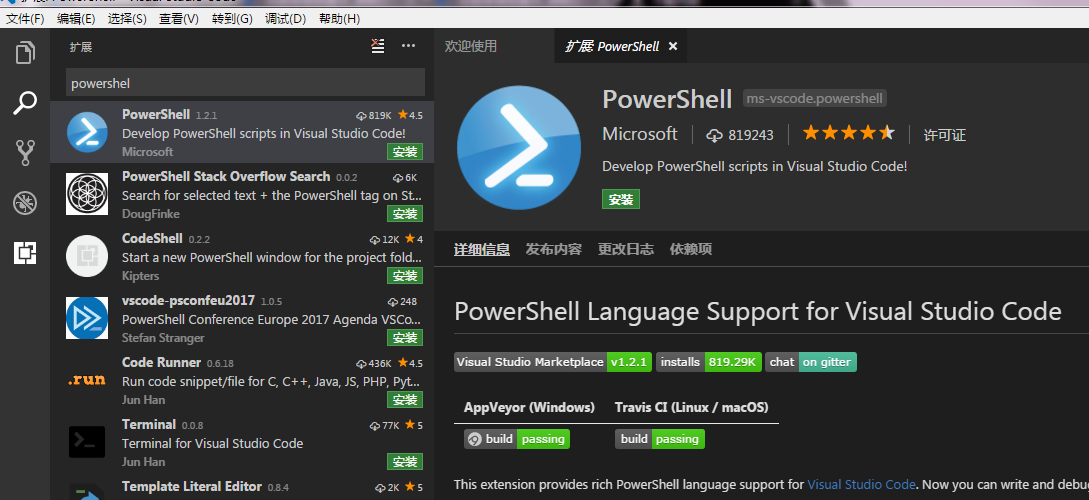Image resolution: width=1089 pixels, height=500 pixels.
Task: Install the Code Runner extension
Action: click(405, 399)
